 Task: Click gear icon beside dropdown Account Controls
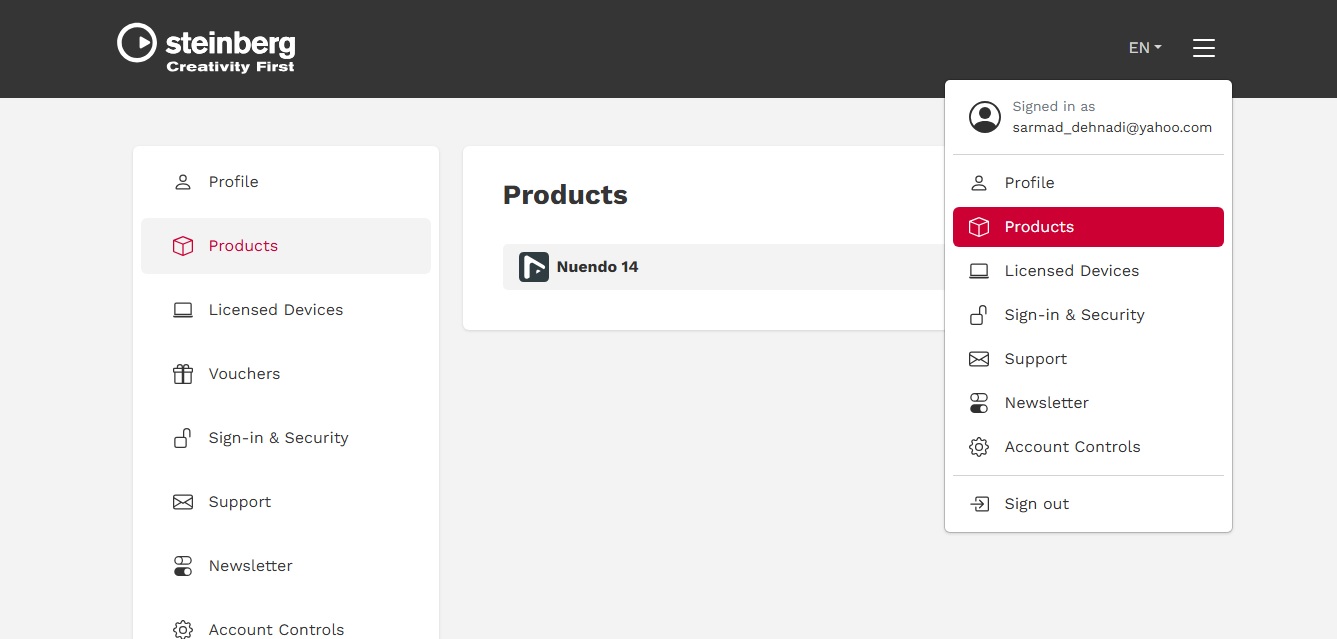[979, 447]
